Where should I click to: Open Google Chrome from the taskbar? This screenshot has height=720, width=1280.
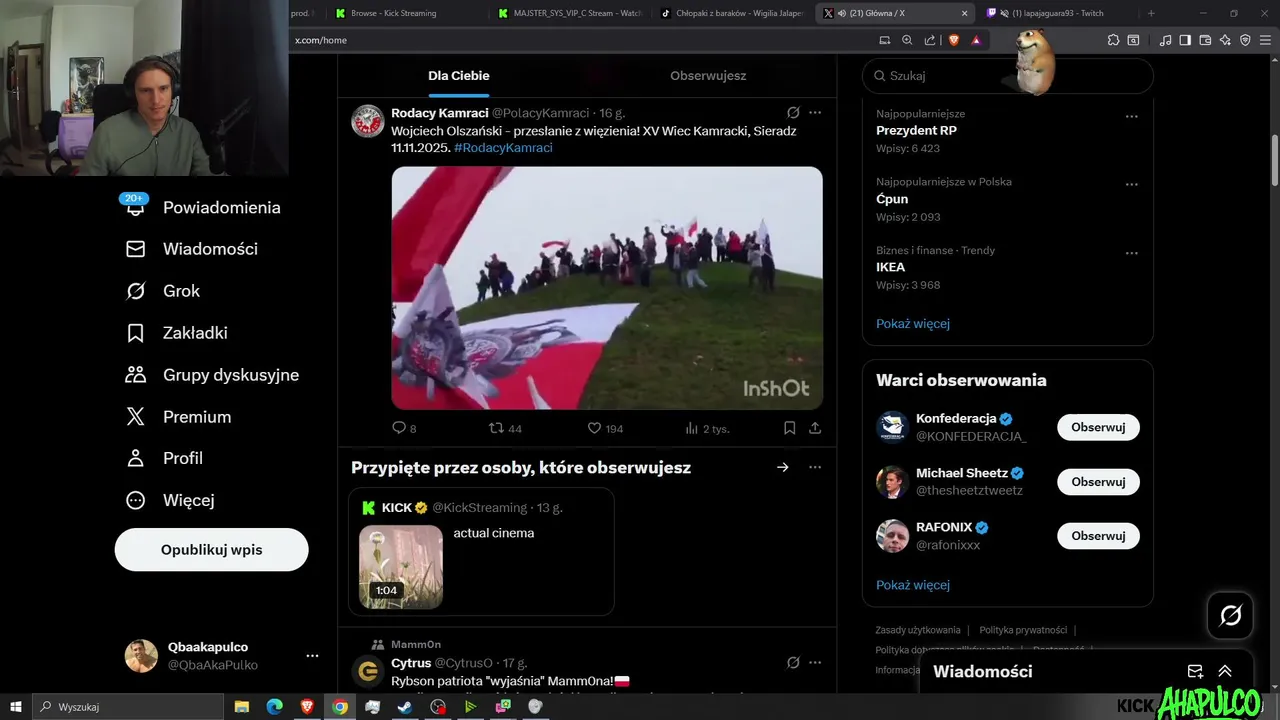click(340, 707)
